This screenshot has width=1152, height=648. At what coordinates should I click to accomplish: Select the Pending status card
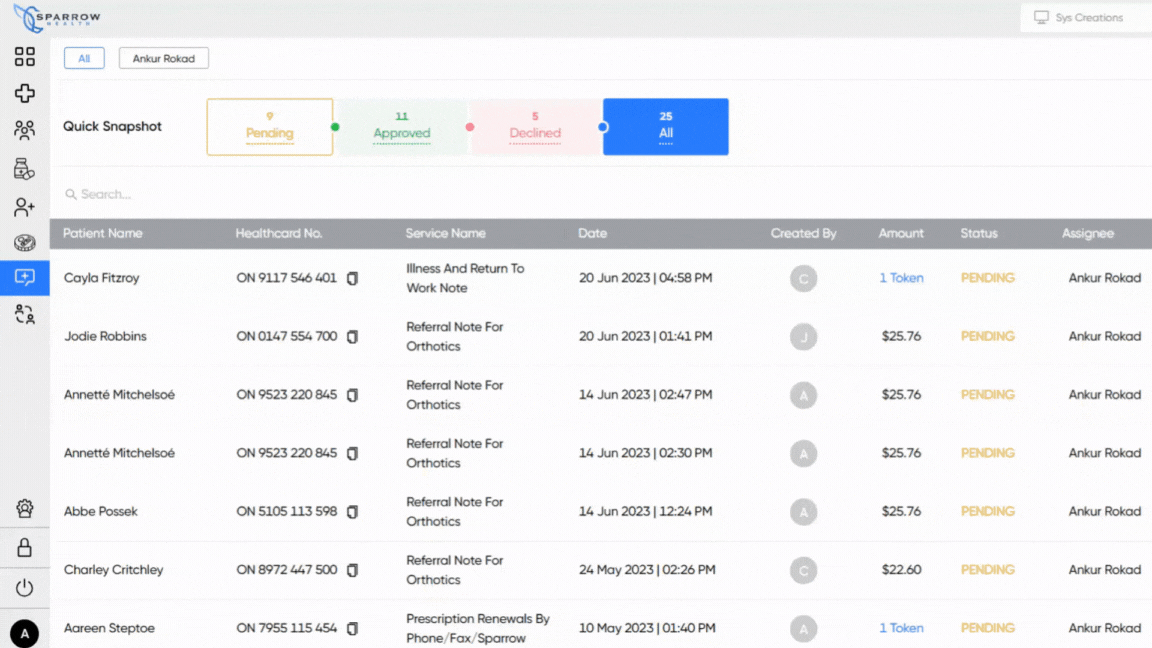(269, 127)
